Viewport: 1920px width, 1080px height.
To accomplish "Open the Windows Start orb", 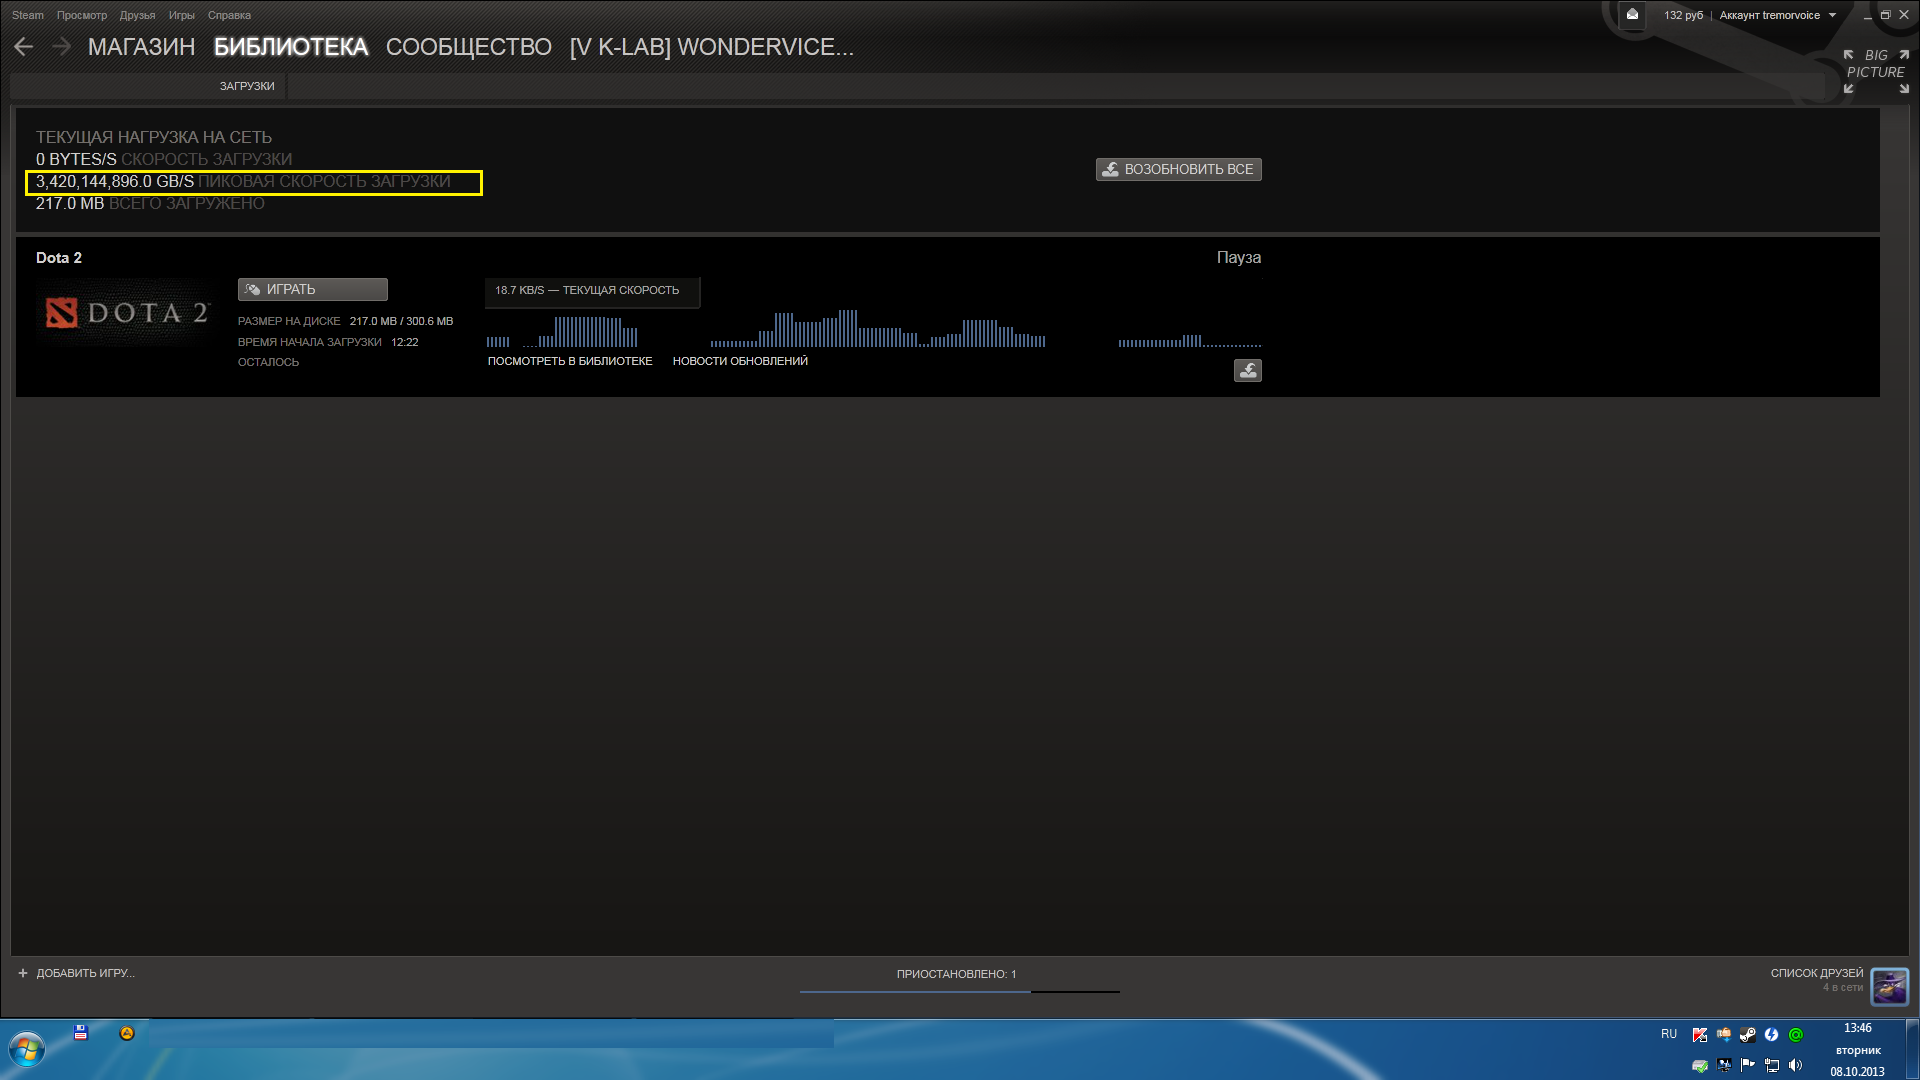I will [x=27, y=1050].
